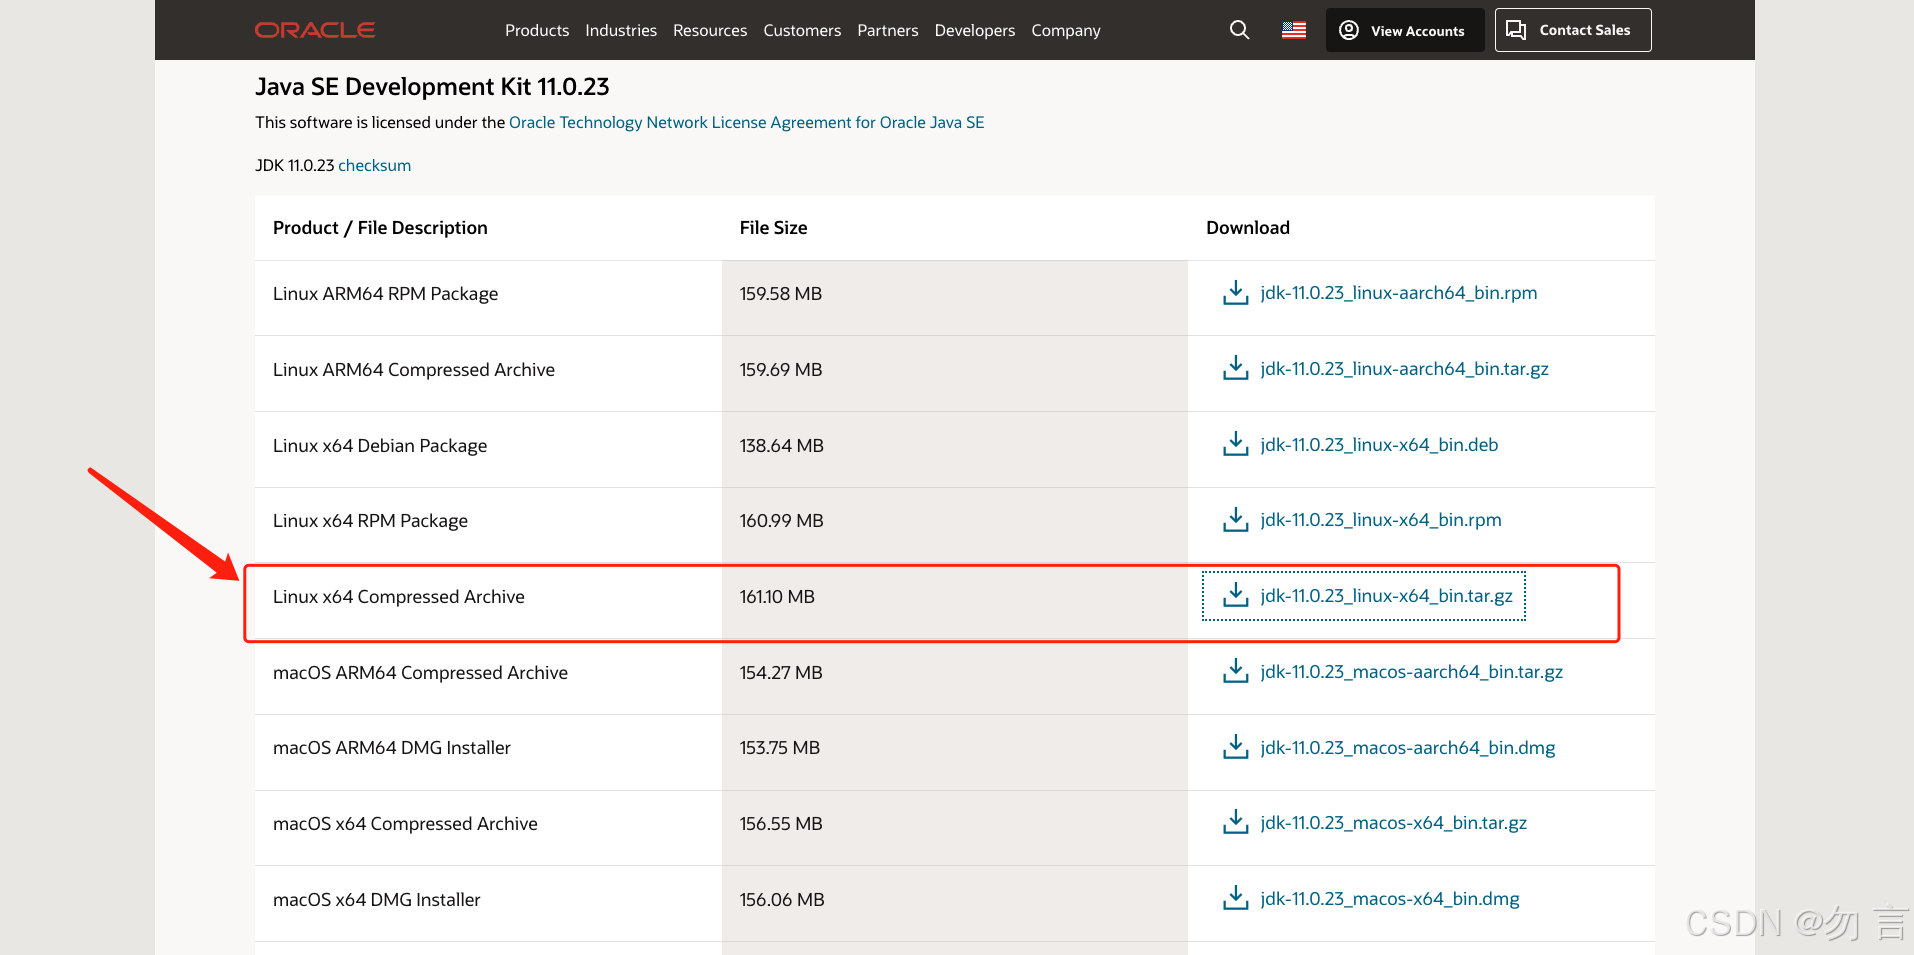Click the File Size column header
The width and height of the screenshot is (1914, 955).
pos(773,228)
